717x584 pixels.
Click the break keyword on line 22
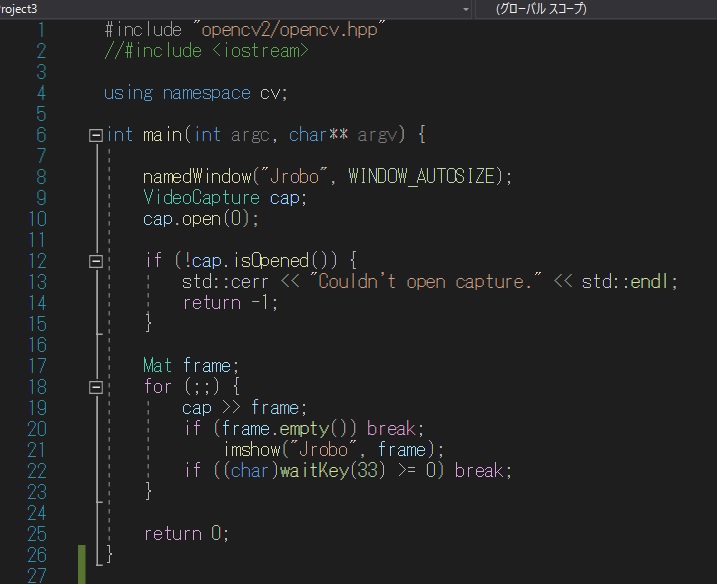click(x=478, y=471)
